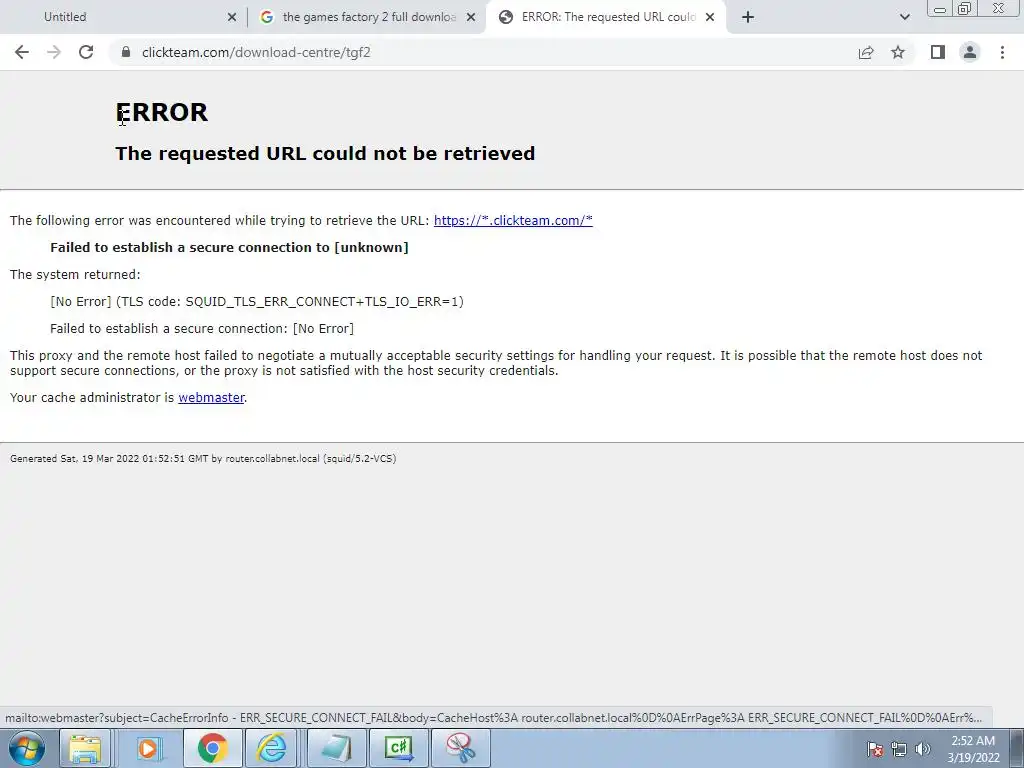Screen dimensions: 1024x768
Task: Click the taskbar clock showing 2:52 AM
Action: click(973, 749)
